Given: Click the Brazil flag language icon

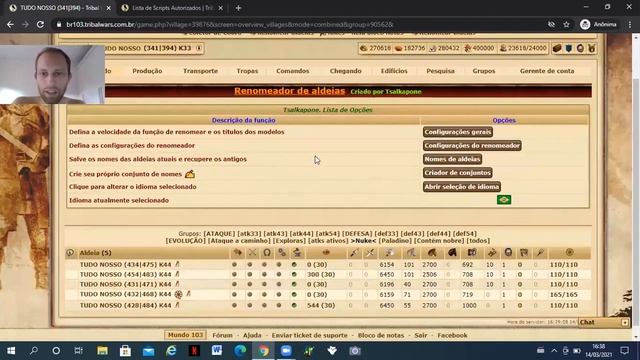Looking at the screenshot, I should (504, 200).
